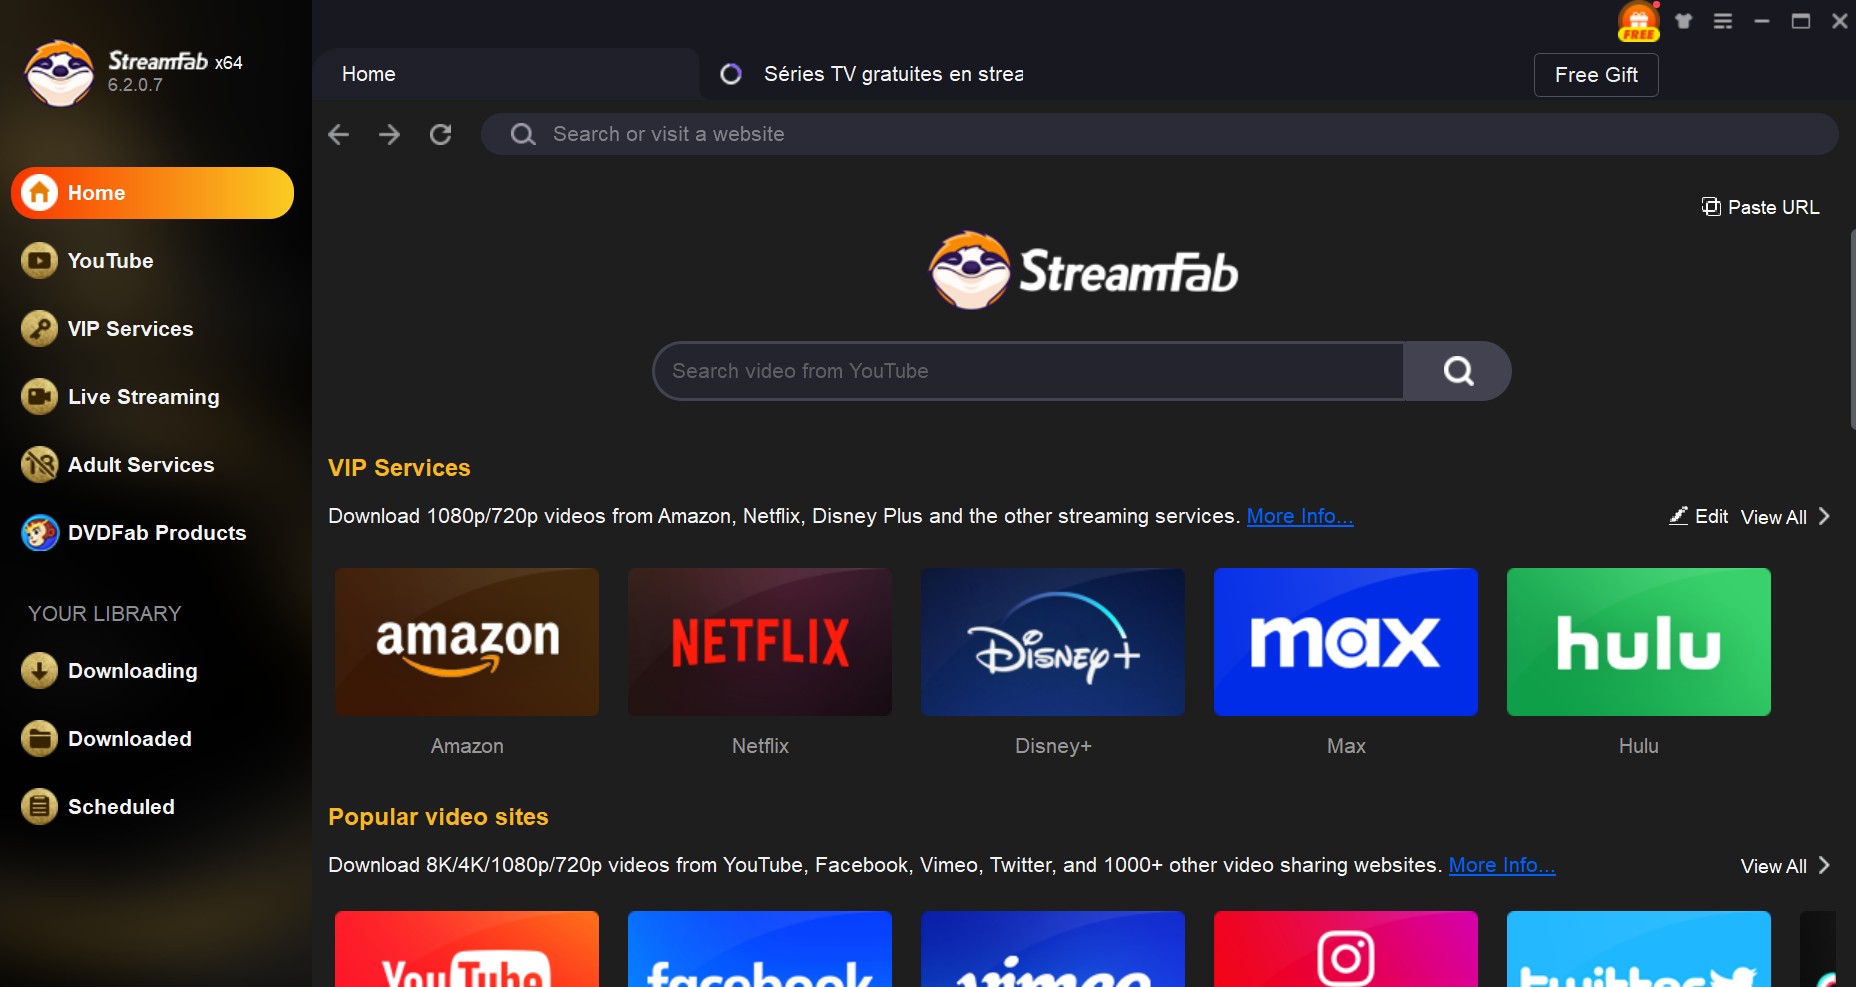Viewport: 1856px width, 987px height.
Task: Open the skin/theme shirt icon
Action: tap(1684, 21)
